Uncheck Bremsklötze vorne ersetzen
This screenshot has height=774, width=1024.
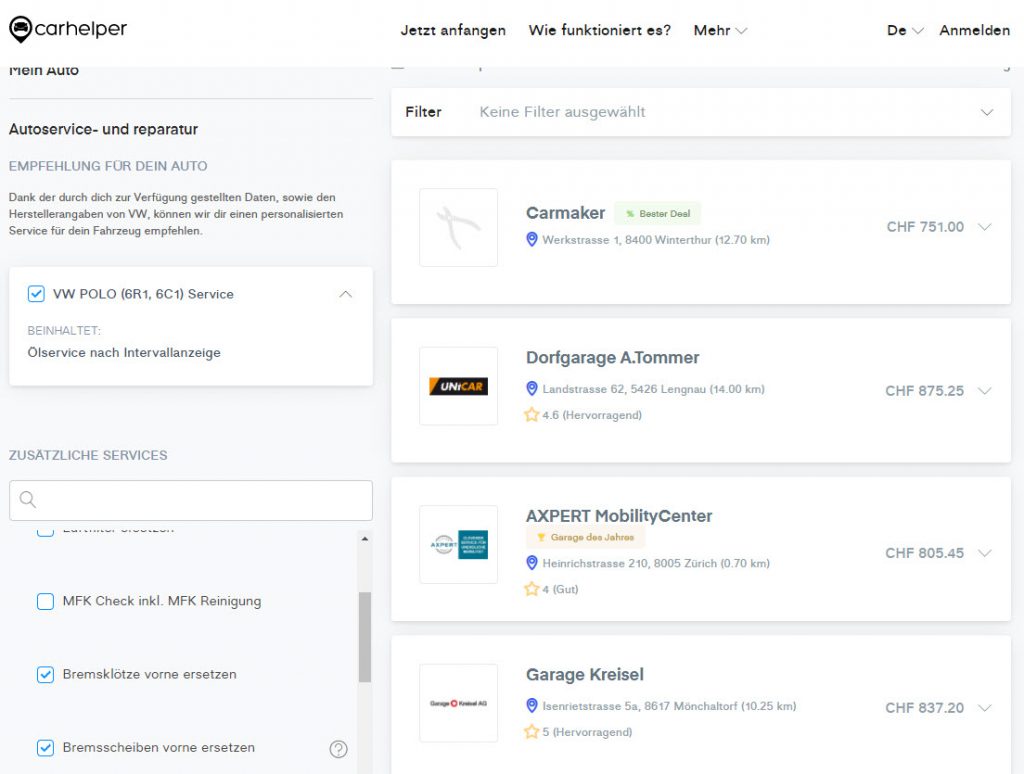pyautogui.click(x=45, y=675)
